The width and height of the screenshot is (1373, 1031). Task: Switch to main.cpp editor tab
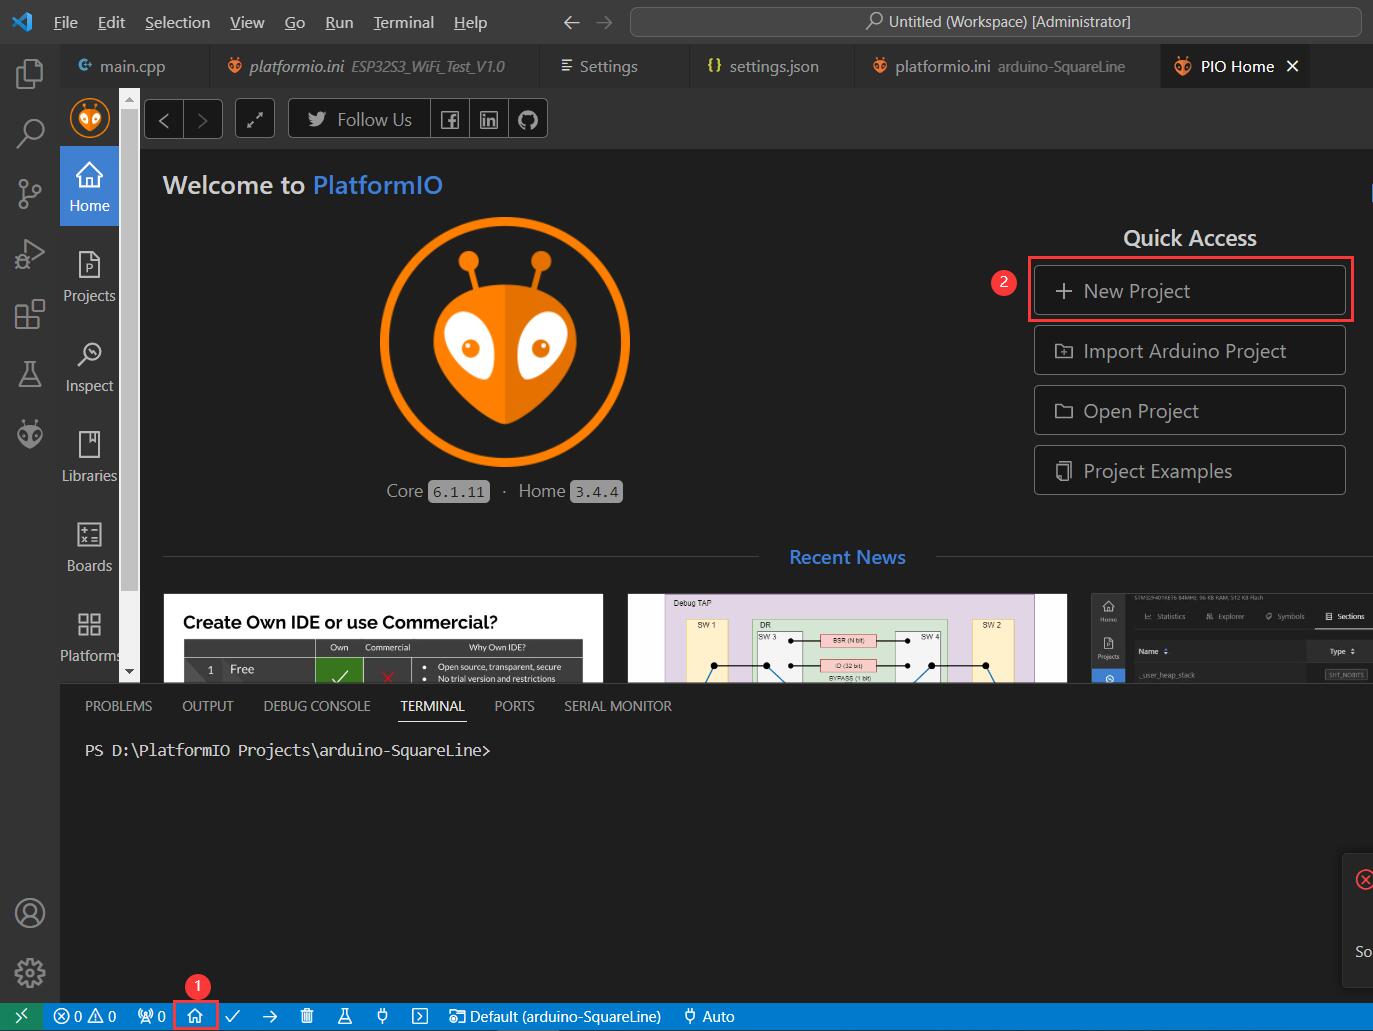click(133, 66)
